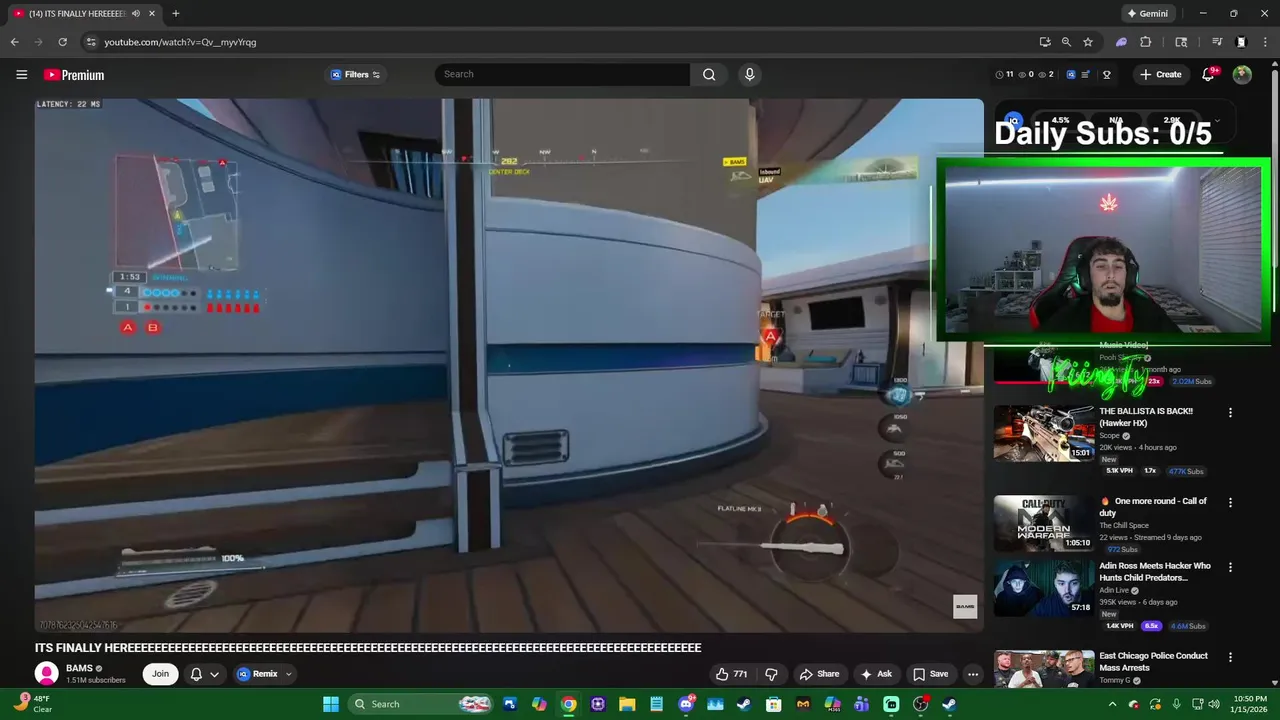This screenshot has width=1280, height=720.
Task: Open options for THE BALLISTA IS BACK video
Action: (x=1230, y=412)
